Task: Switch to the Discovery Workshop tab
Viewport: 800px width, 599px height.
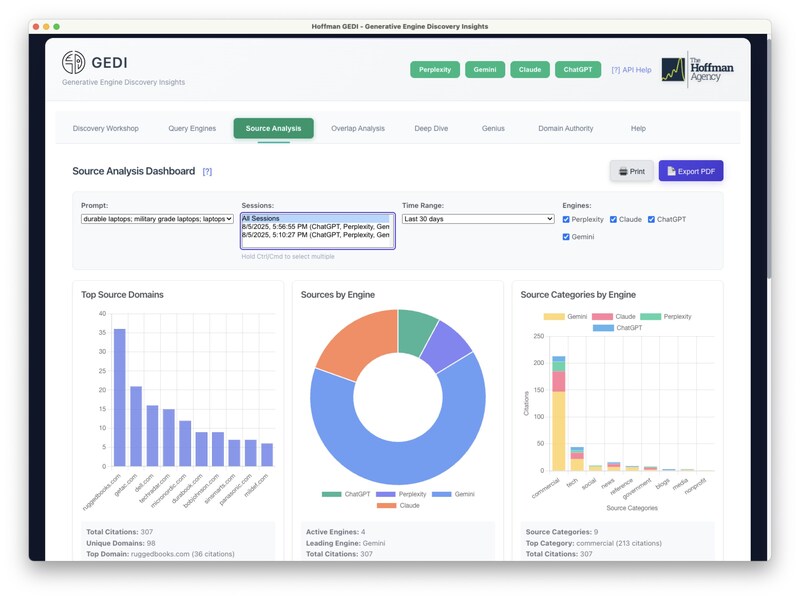Action: click(x=106, y=129)
